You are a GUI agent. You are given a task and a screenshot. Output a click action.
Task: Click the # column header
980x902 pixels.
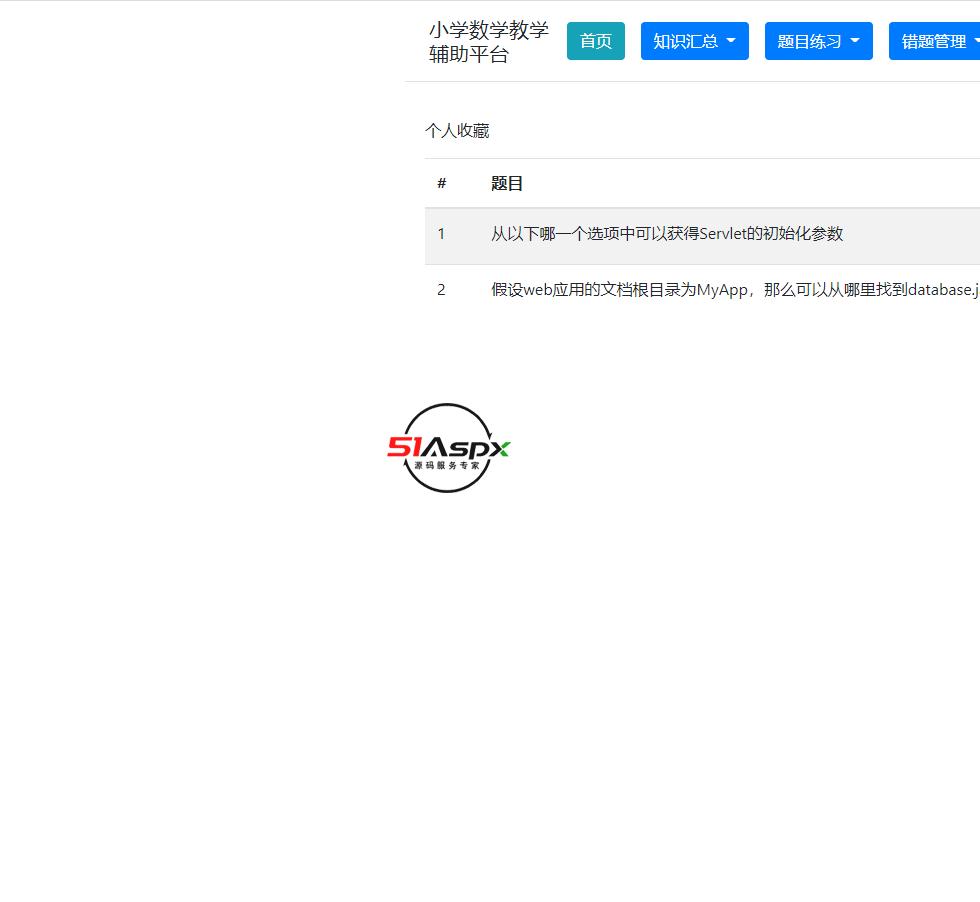(x=441, y=183)
